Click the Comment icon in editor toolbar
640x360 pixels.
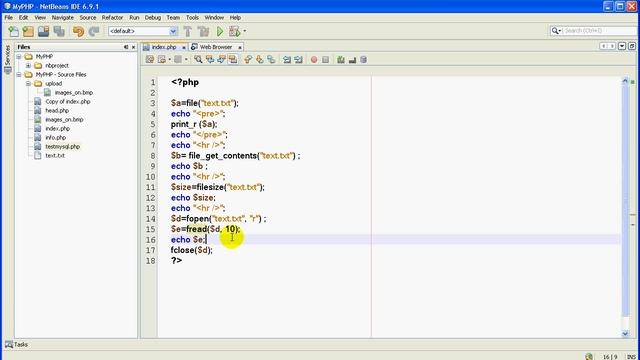(x=341, y=60)
